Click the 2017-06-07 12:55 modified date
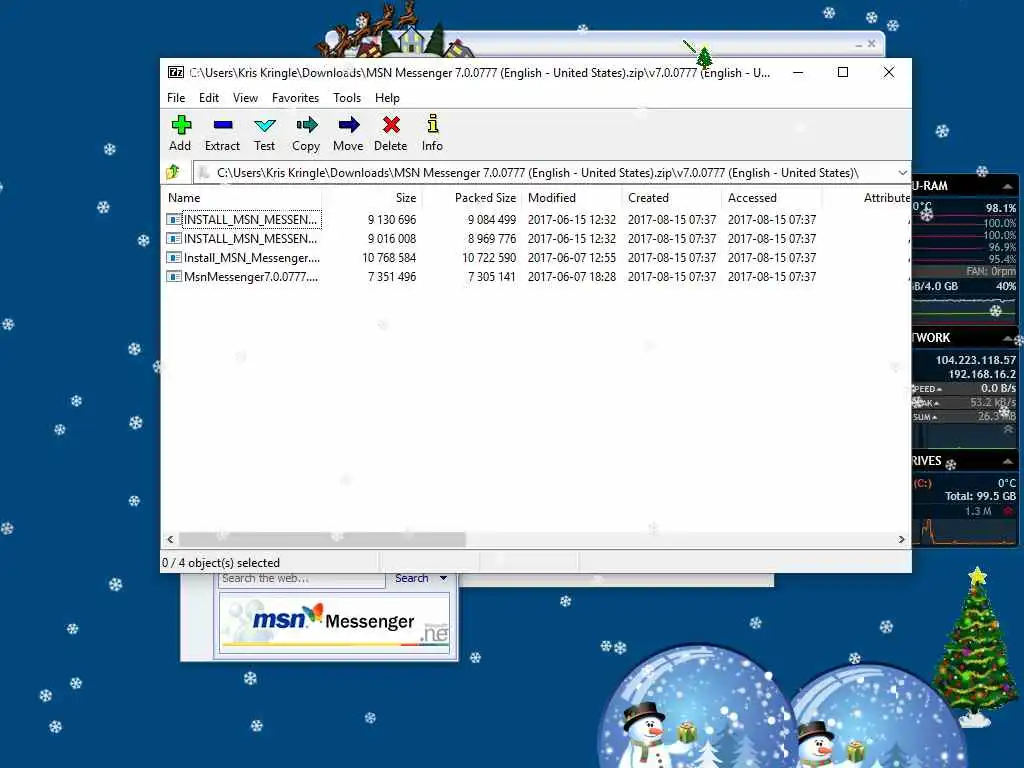Screen dimensions: 1024x768 [x=572, y=258]
